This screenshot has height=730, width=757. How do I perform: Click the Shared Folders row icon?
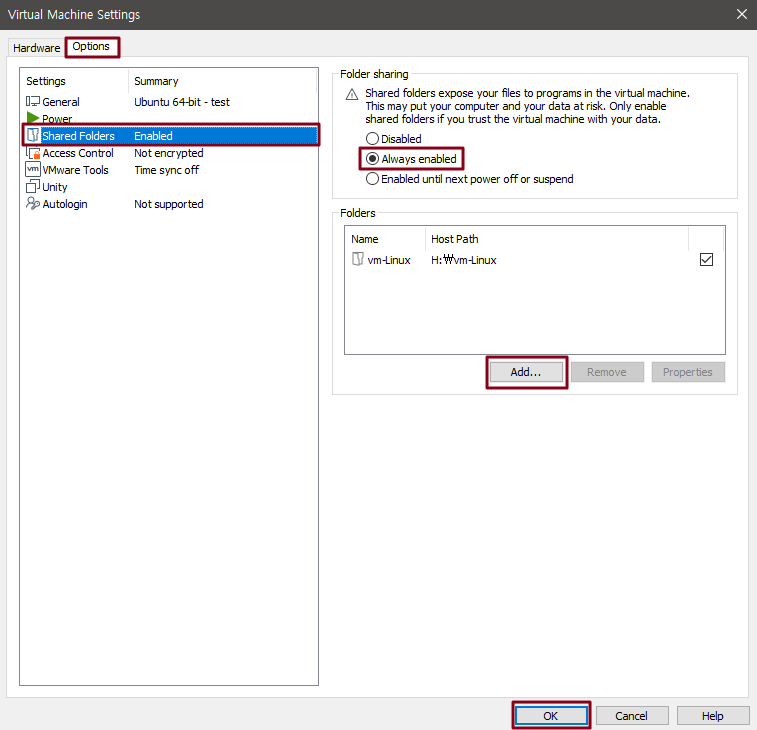click(33, 135)
